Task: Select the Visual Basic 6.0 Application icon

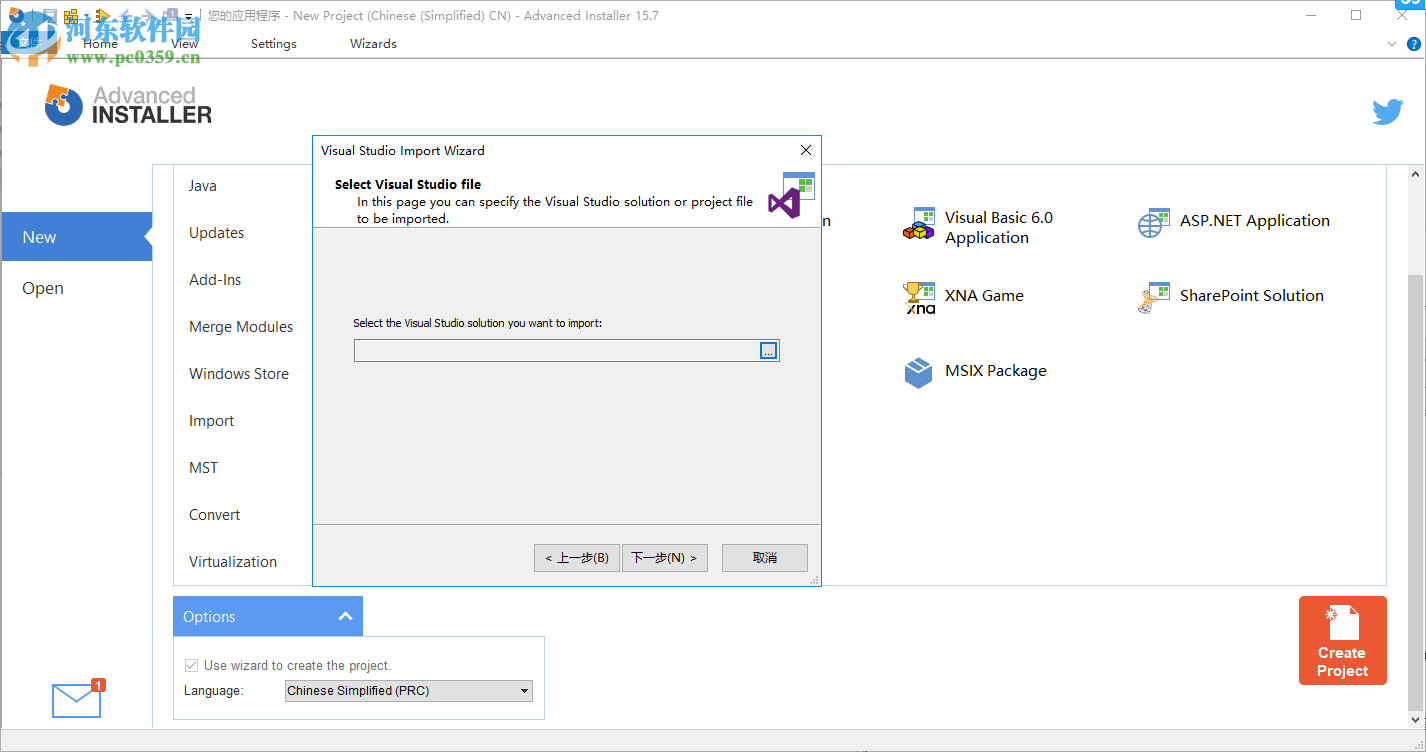Action: tap(918, 224)
